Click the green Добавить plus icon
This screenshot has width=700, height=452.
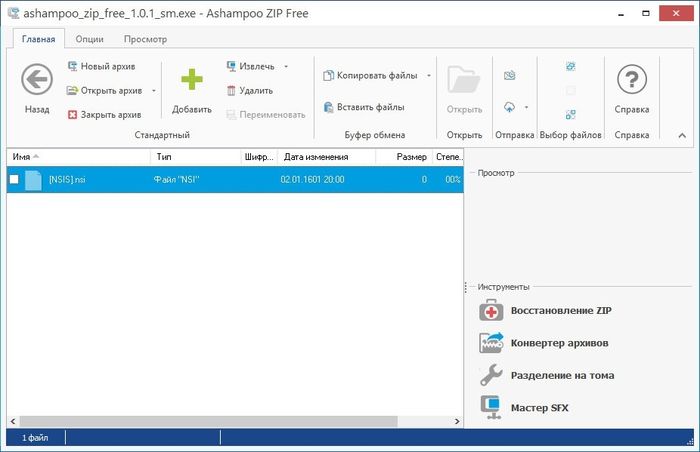point(191,80)
